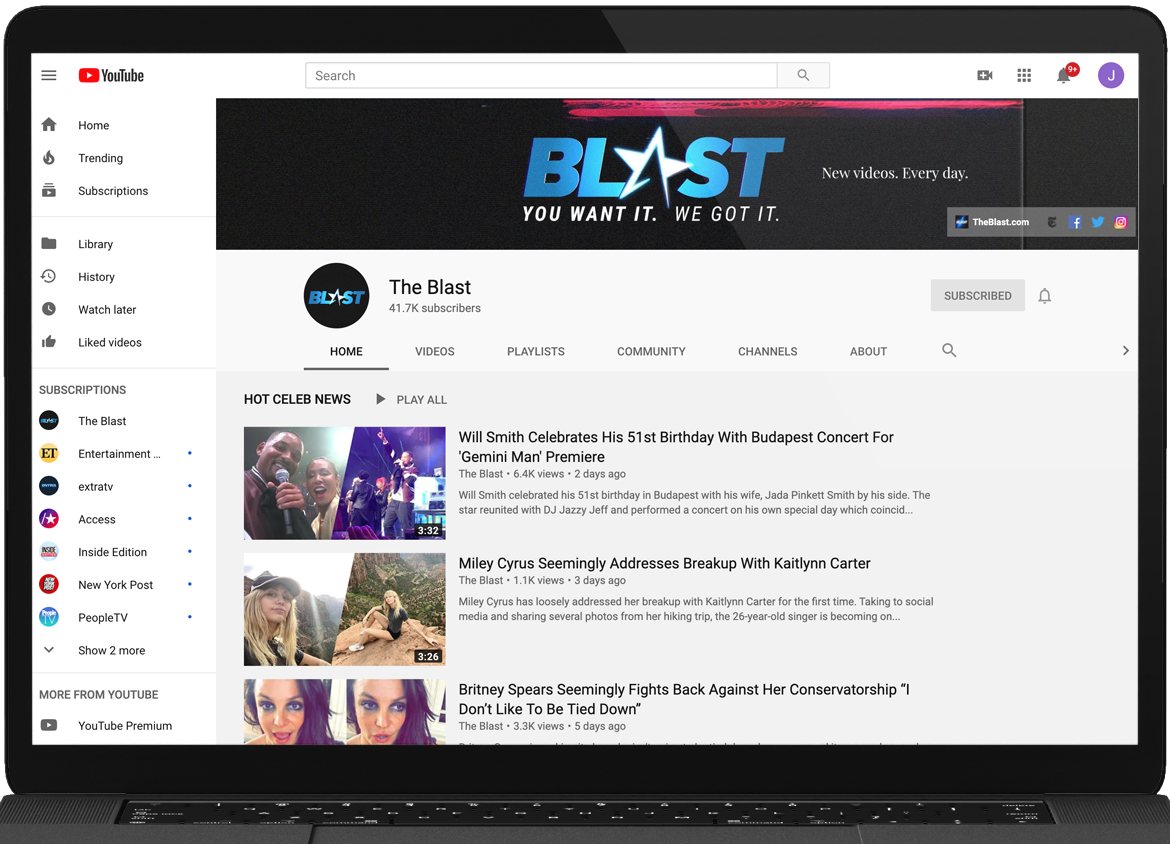Open the PeopleTV channel avatar
Image resolution: width=1170 pixels, height=844 pixels.
49,617
